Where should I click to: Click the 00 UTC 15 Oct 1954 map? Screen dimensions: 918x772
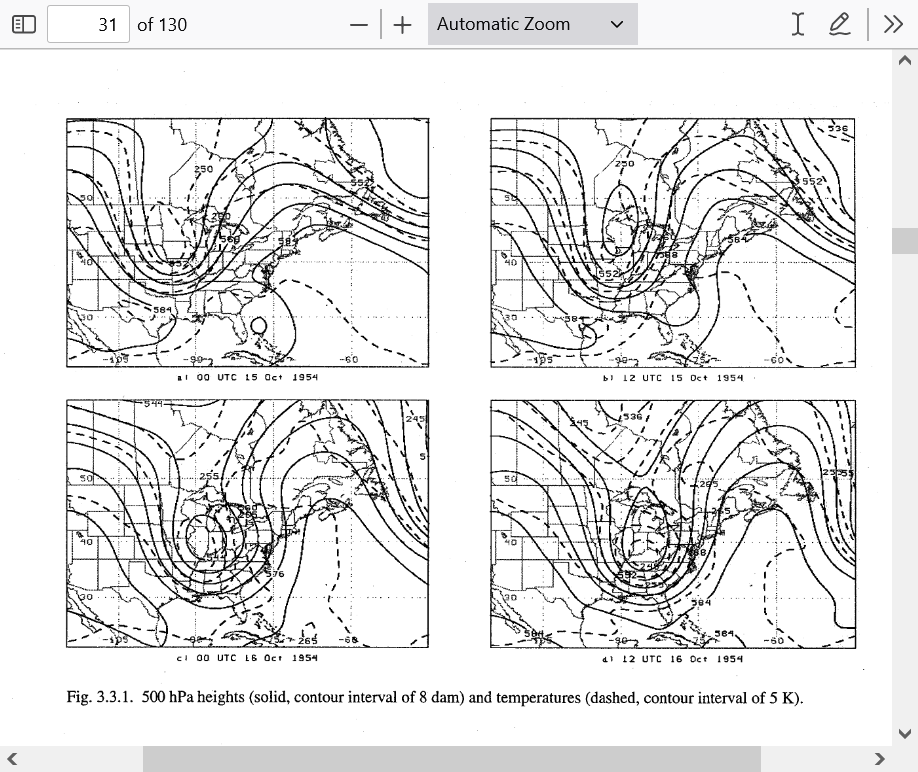(248, 242)
